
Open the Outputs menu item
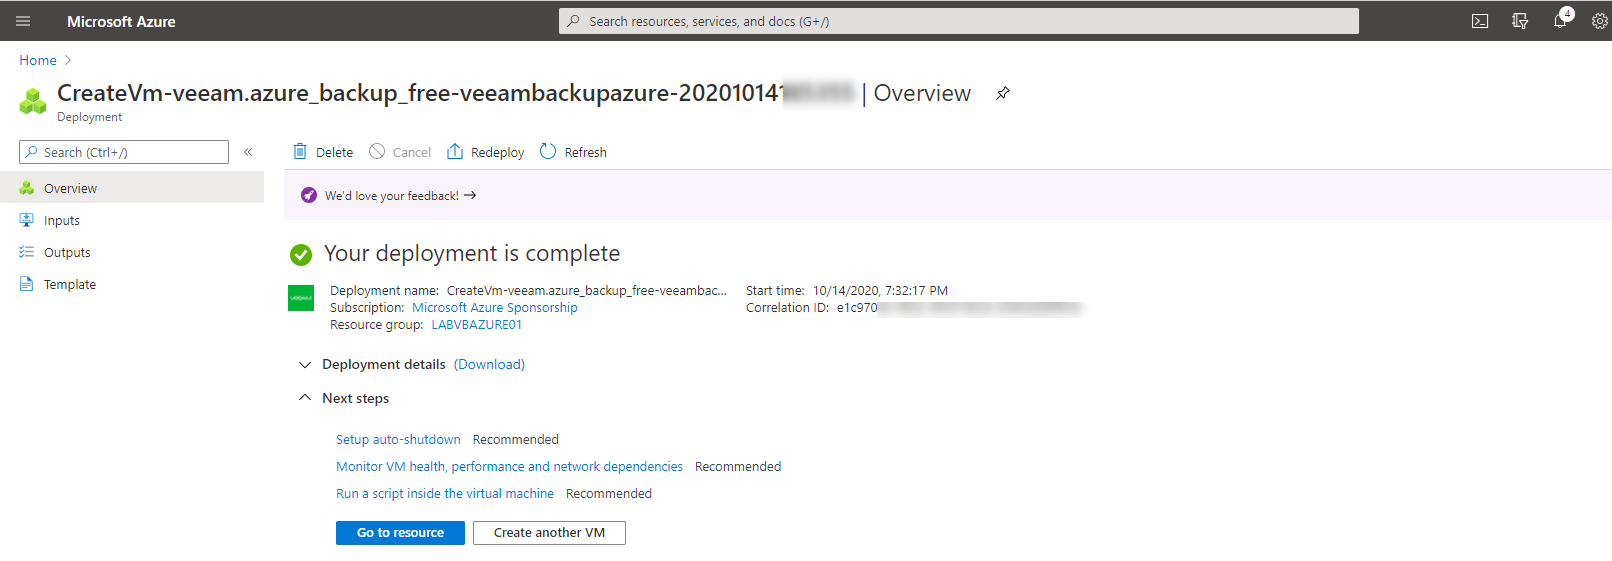(132, 252)
